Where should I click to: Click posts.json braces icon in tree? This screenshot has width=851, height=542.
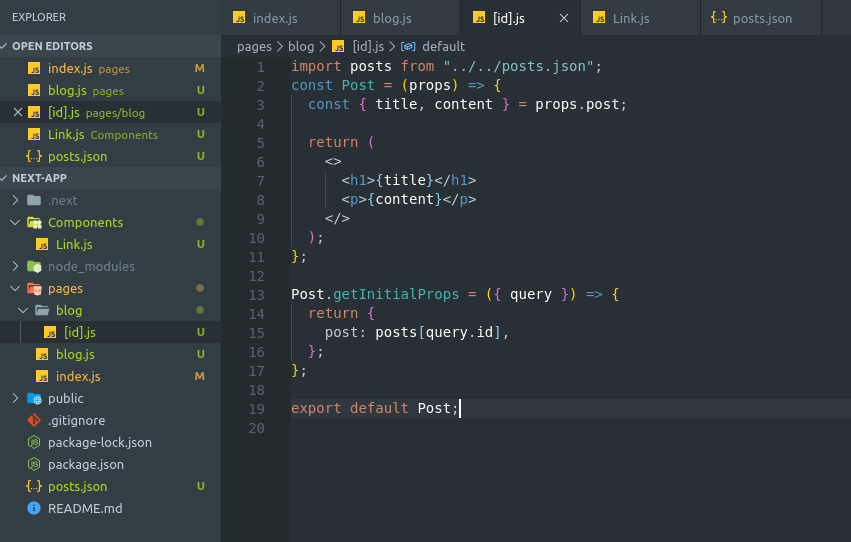(34, 486)
